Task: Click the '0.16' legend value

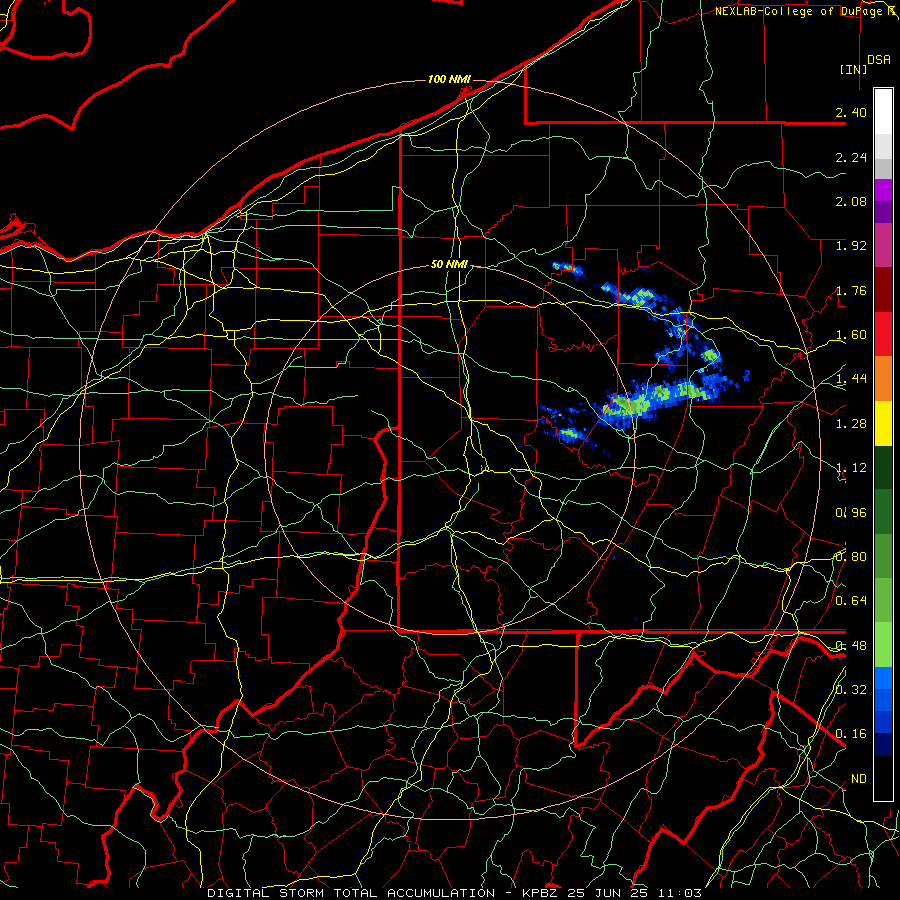Action: point(851,734)
